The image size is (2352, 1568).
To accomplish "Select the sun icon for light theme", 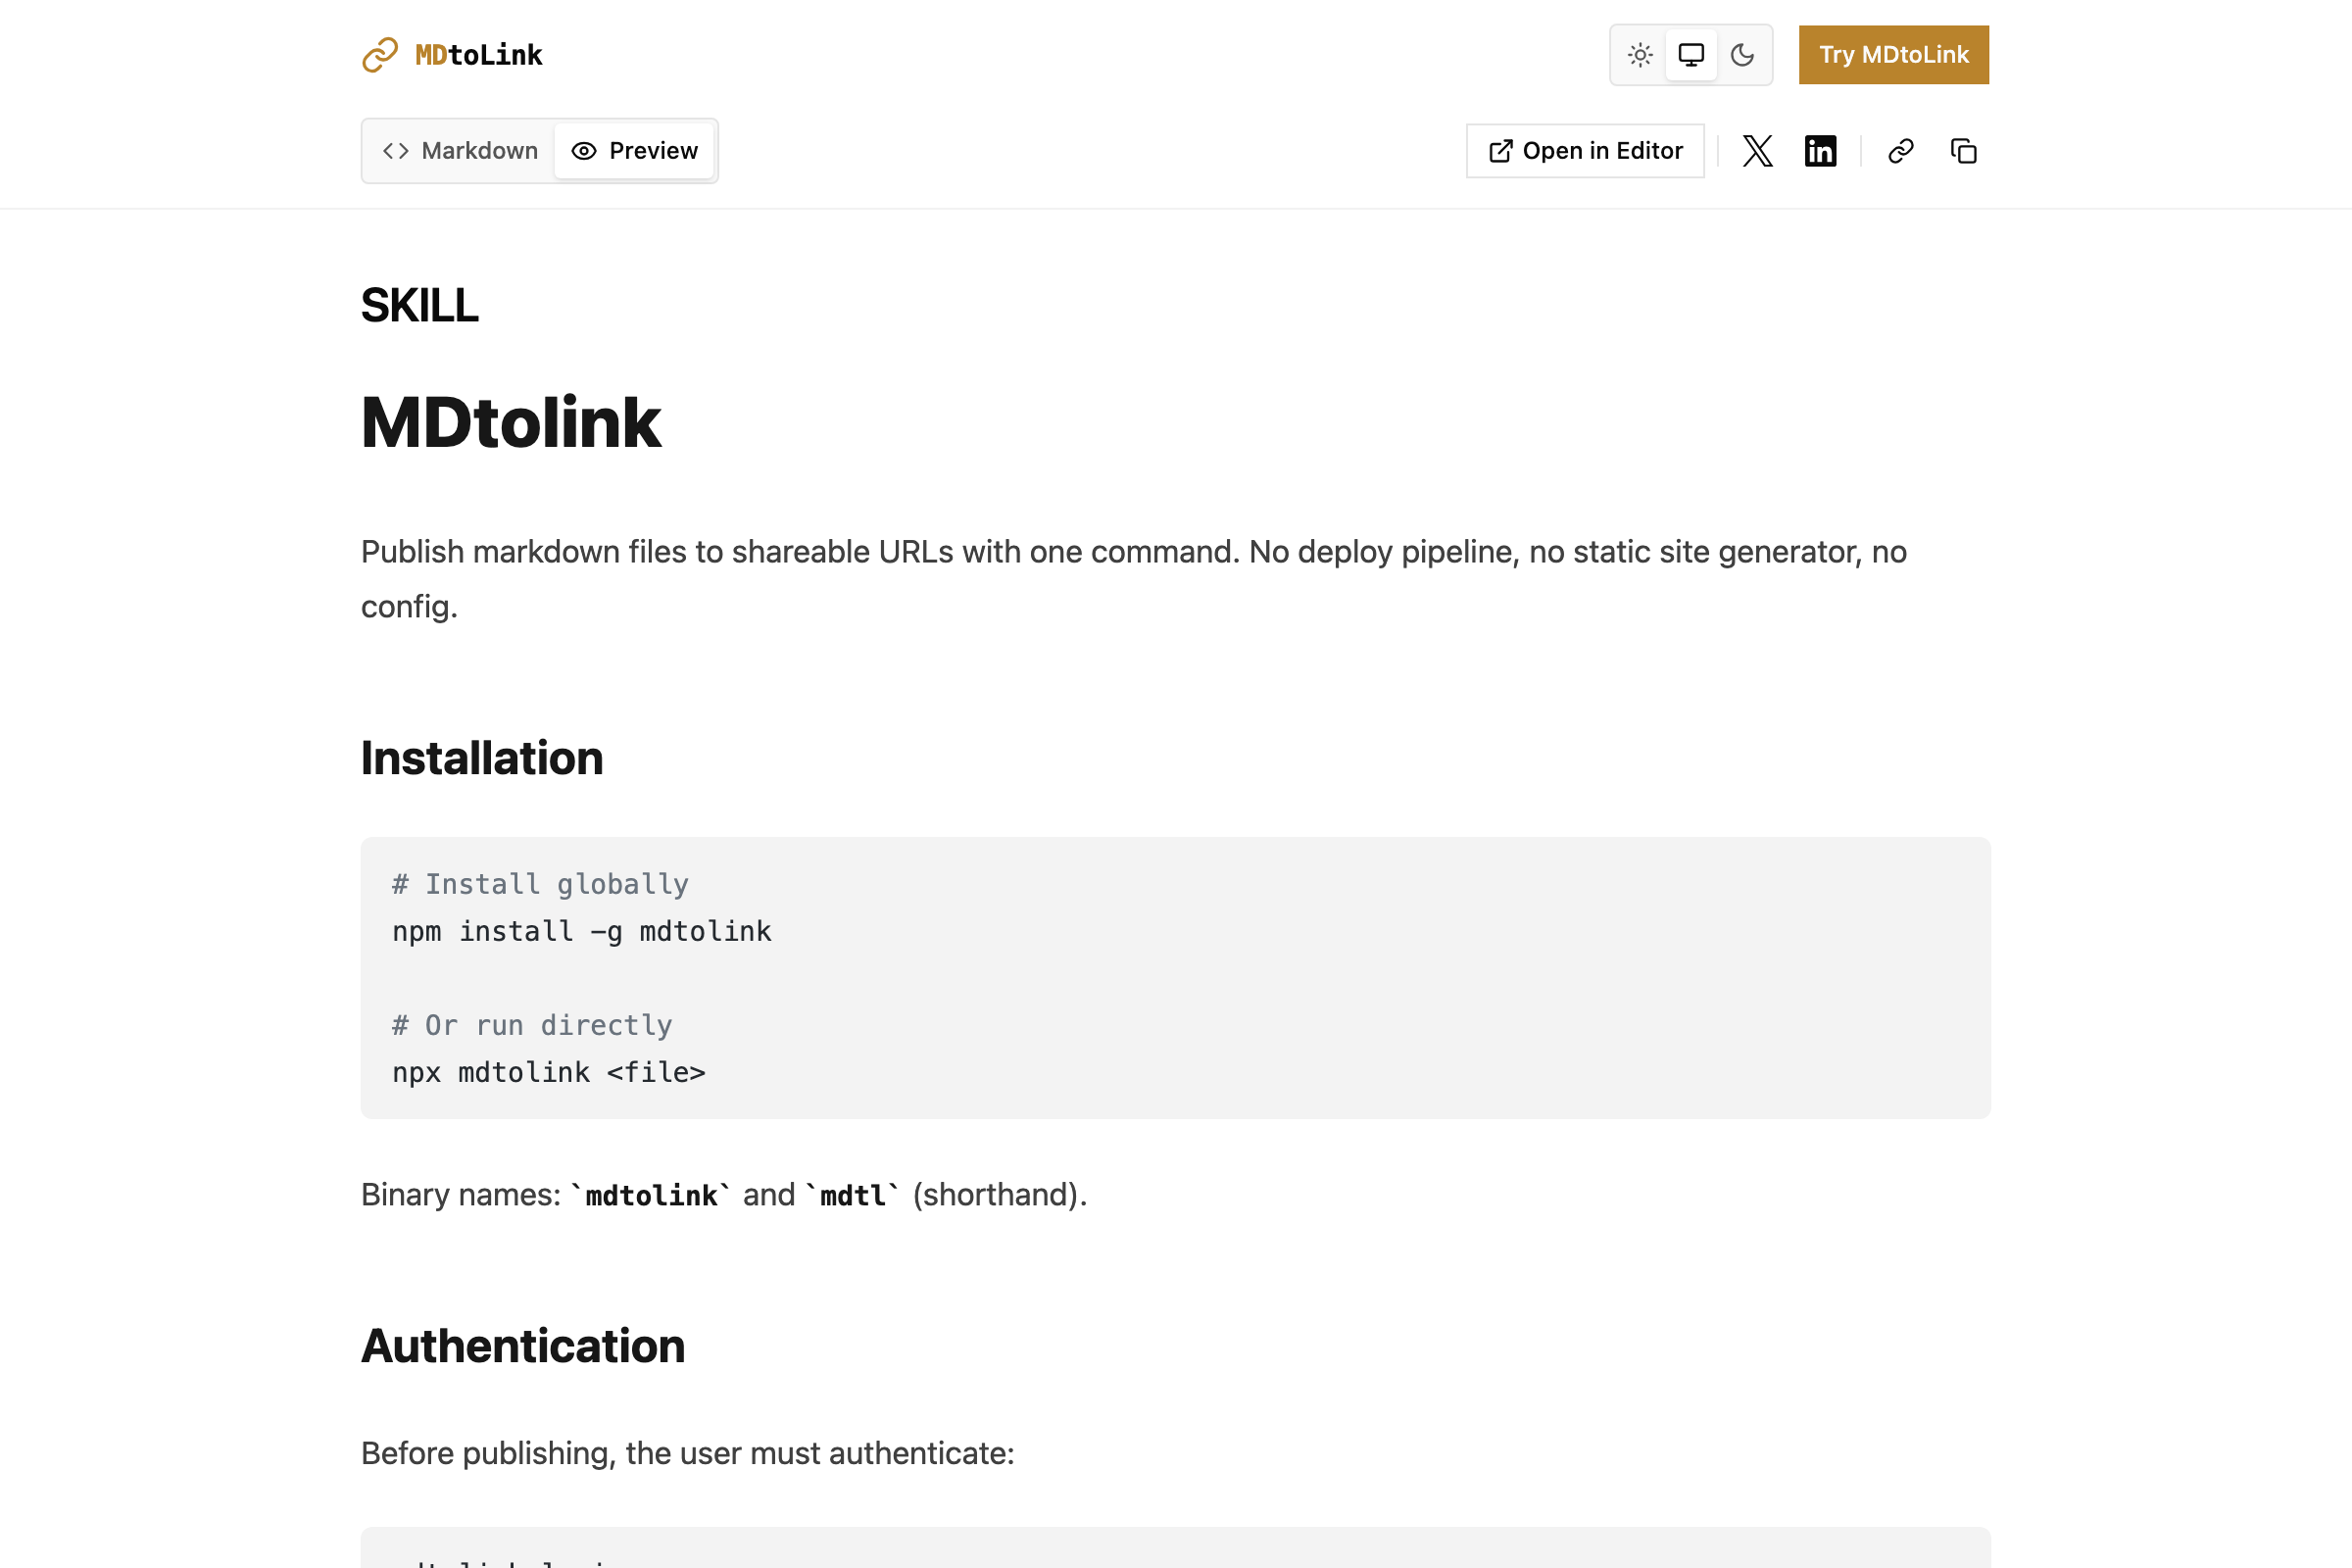I will coord(1639,55).
